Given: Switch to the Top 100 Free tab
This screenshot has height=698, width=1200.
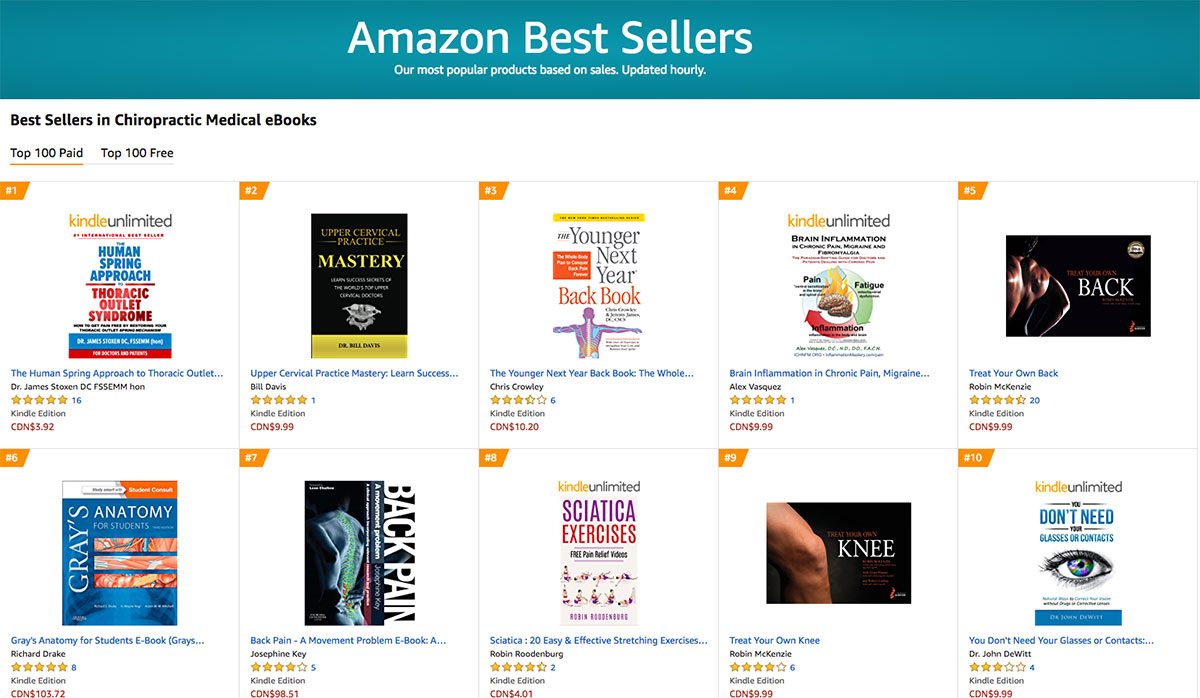Looking at the screenshot, I should [x=137, y=153].
